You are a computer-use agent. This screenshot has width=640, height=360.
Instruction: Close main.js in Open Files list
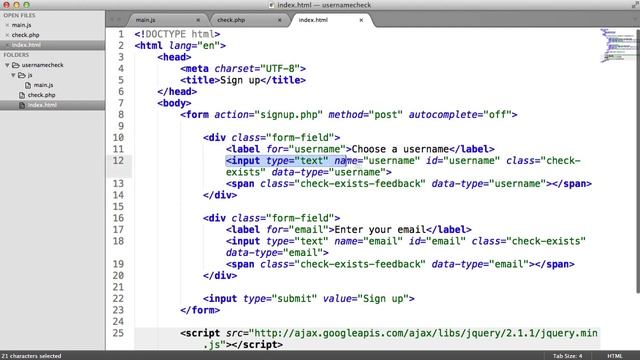[x=7, y=25]
